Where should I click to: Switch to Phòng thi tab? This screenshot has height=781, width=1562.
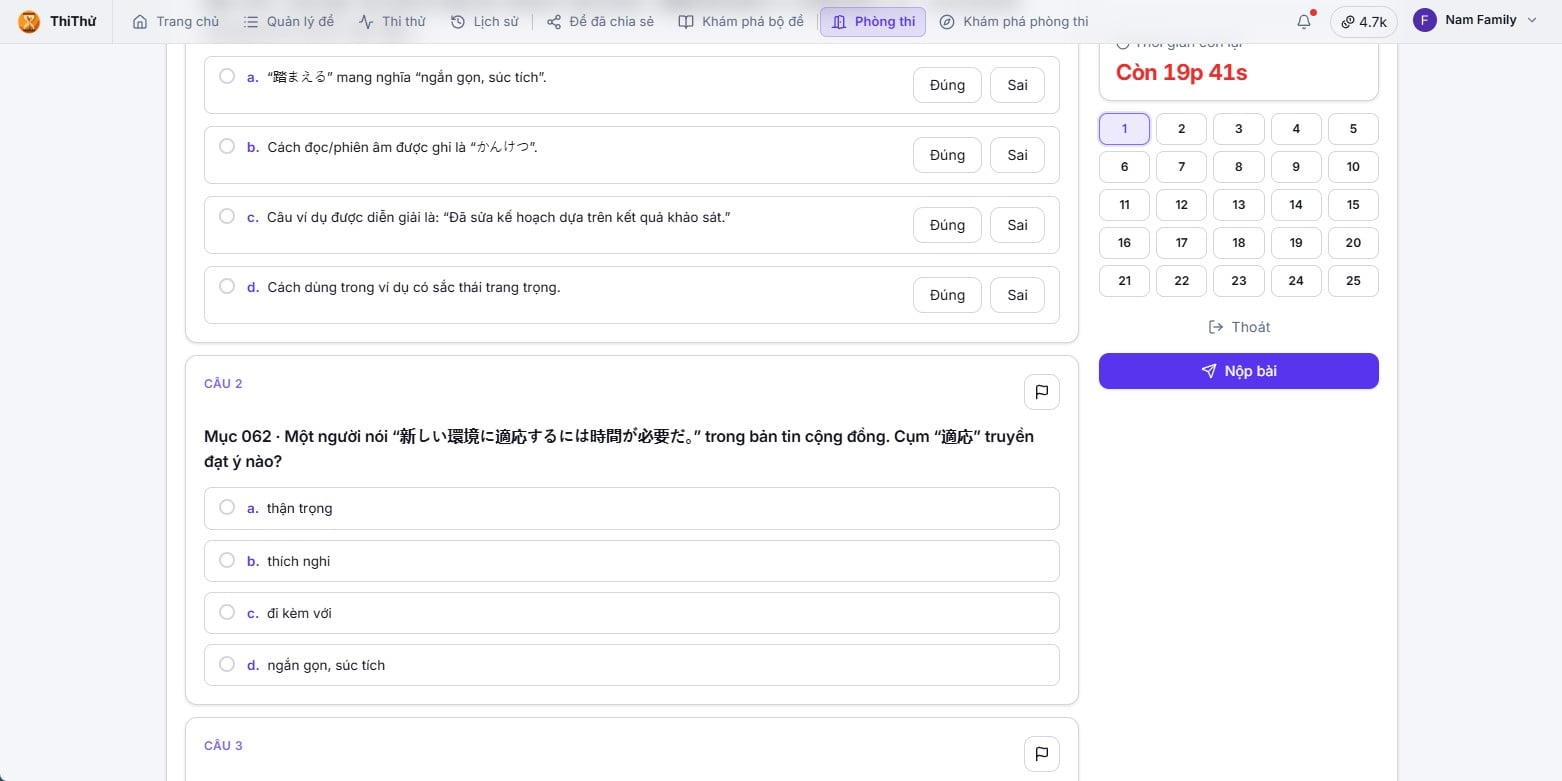pyautogui.click(x=873, y=21)
